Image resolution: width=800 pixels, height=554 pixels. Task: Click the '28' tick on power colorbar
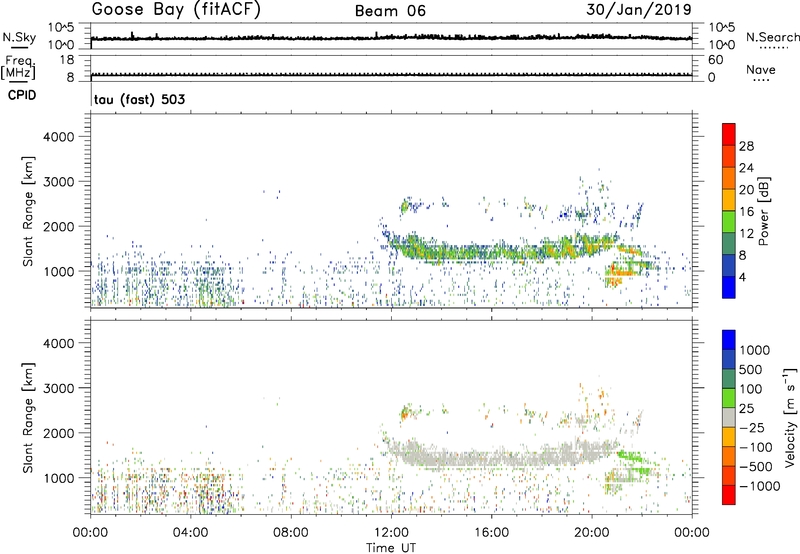pyautogui.click(x=746, y=146)
